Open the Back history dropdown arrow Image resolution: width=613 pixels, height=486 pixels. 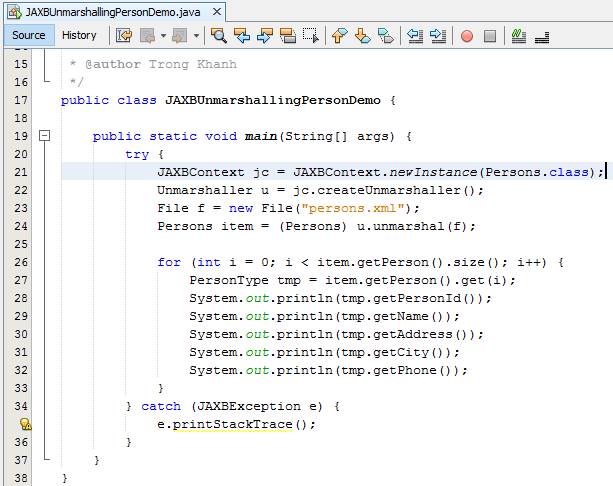(163, 36)
